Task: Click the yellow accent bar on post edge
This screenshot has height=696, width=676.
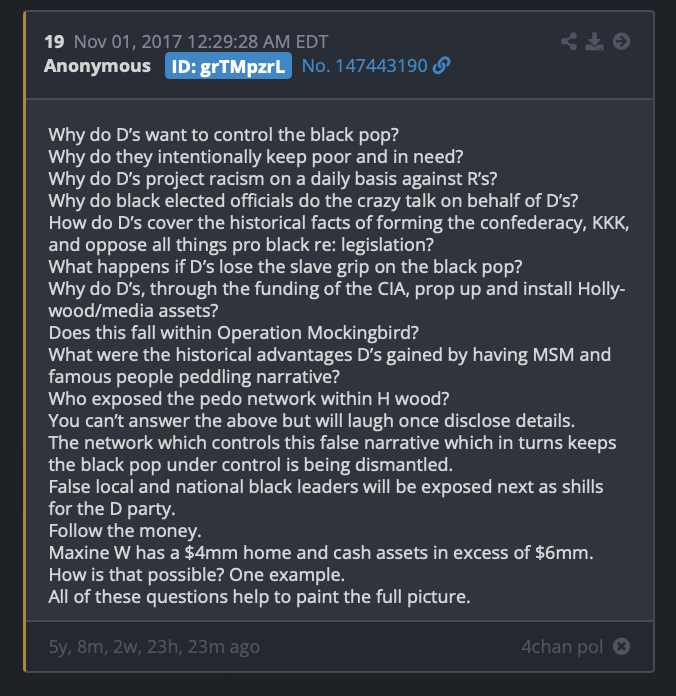Action: (x=24, y=341)
